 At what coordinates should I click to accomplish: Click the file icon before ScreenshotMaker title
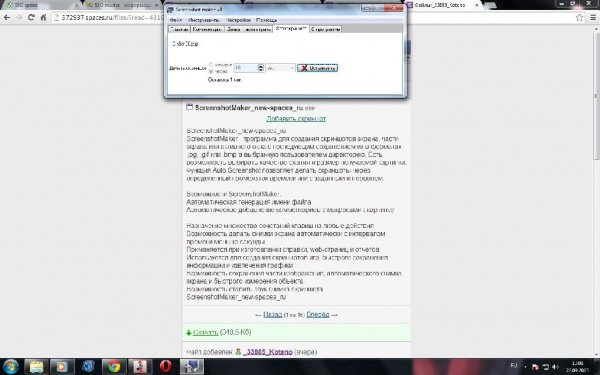(x=189, y=107)
